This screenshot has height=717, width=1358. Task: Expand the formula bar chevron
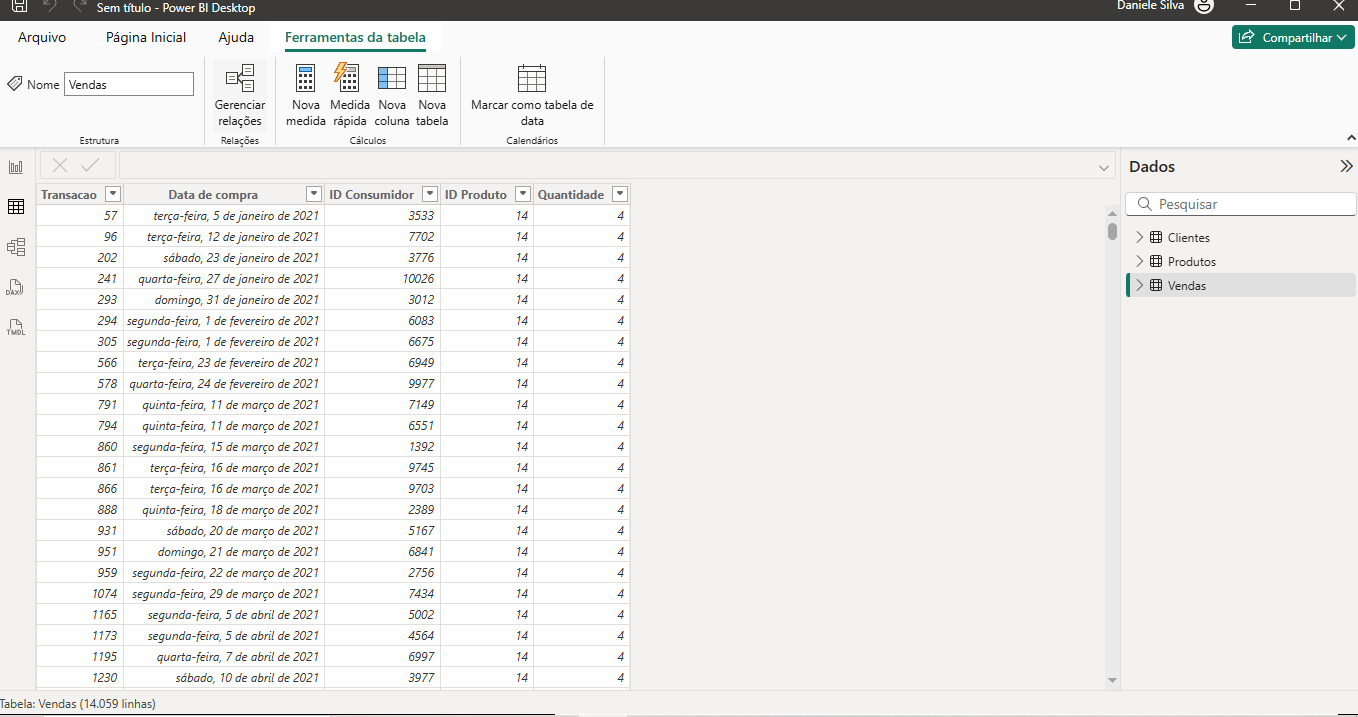click(x=1104, y=167)
